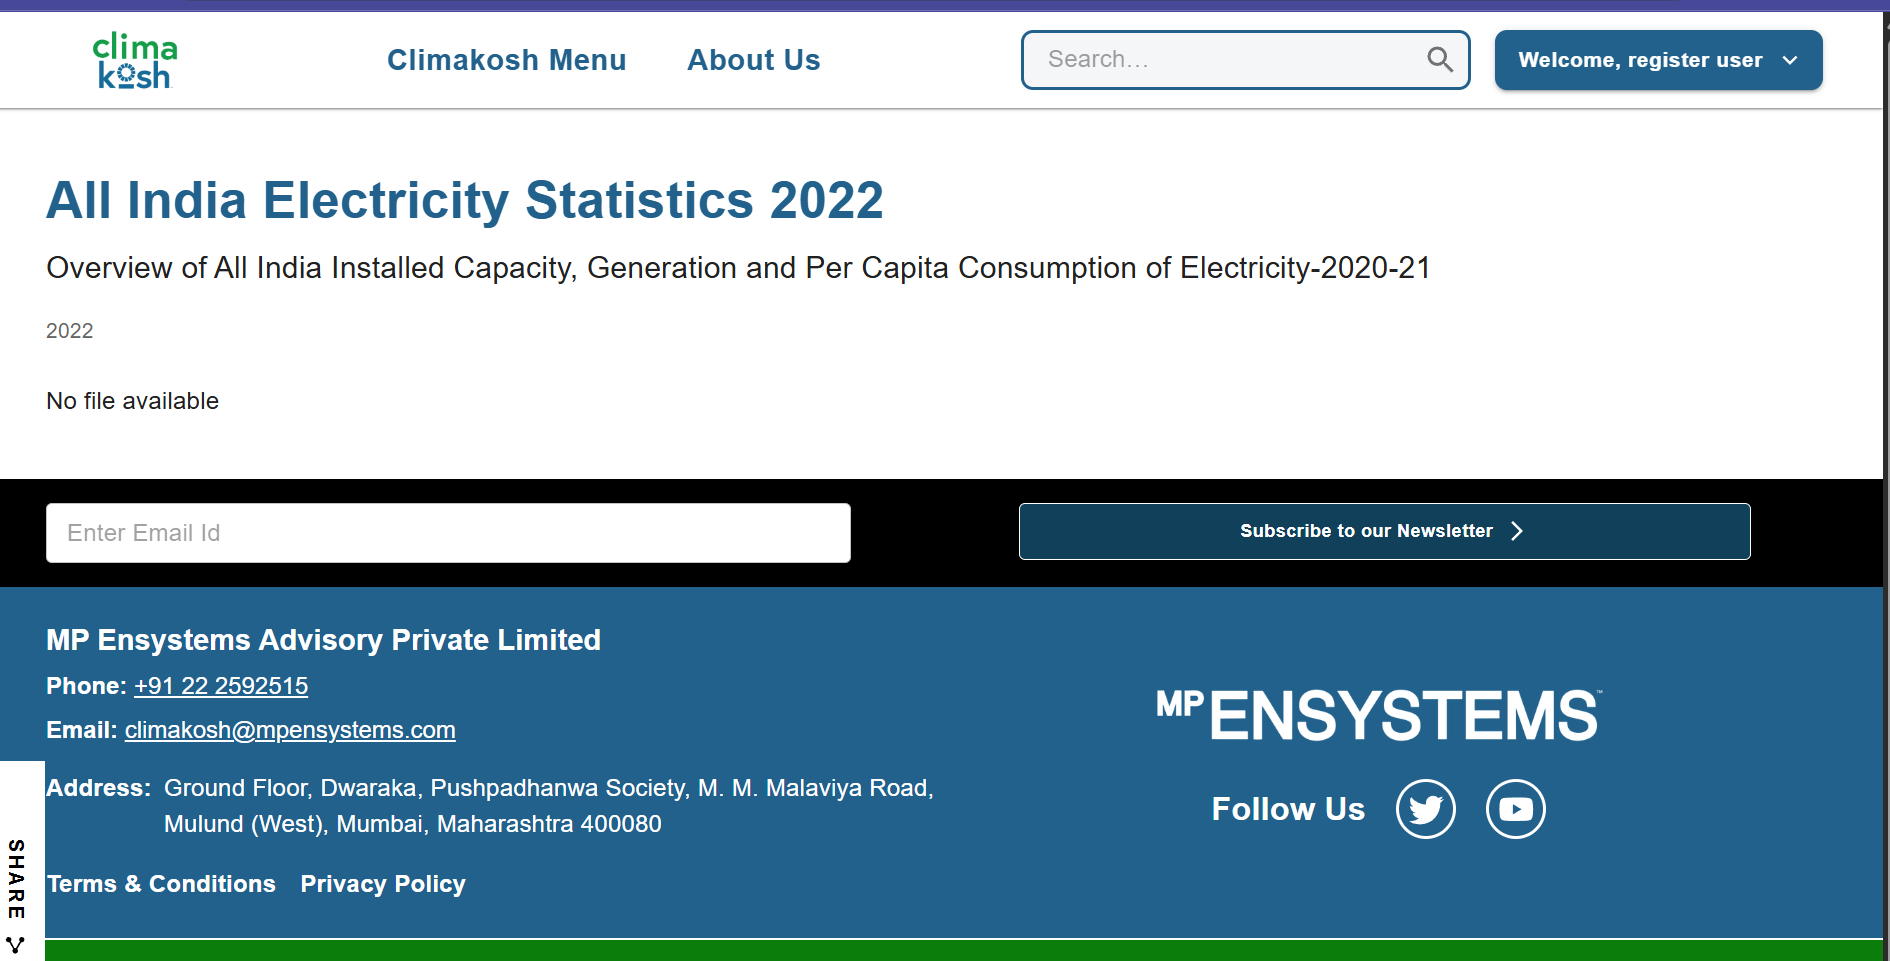Click the chevron beside Welcome, register user
This screenshot has height=961, width=1890.
point(1790,61)
